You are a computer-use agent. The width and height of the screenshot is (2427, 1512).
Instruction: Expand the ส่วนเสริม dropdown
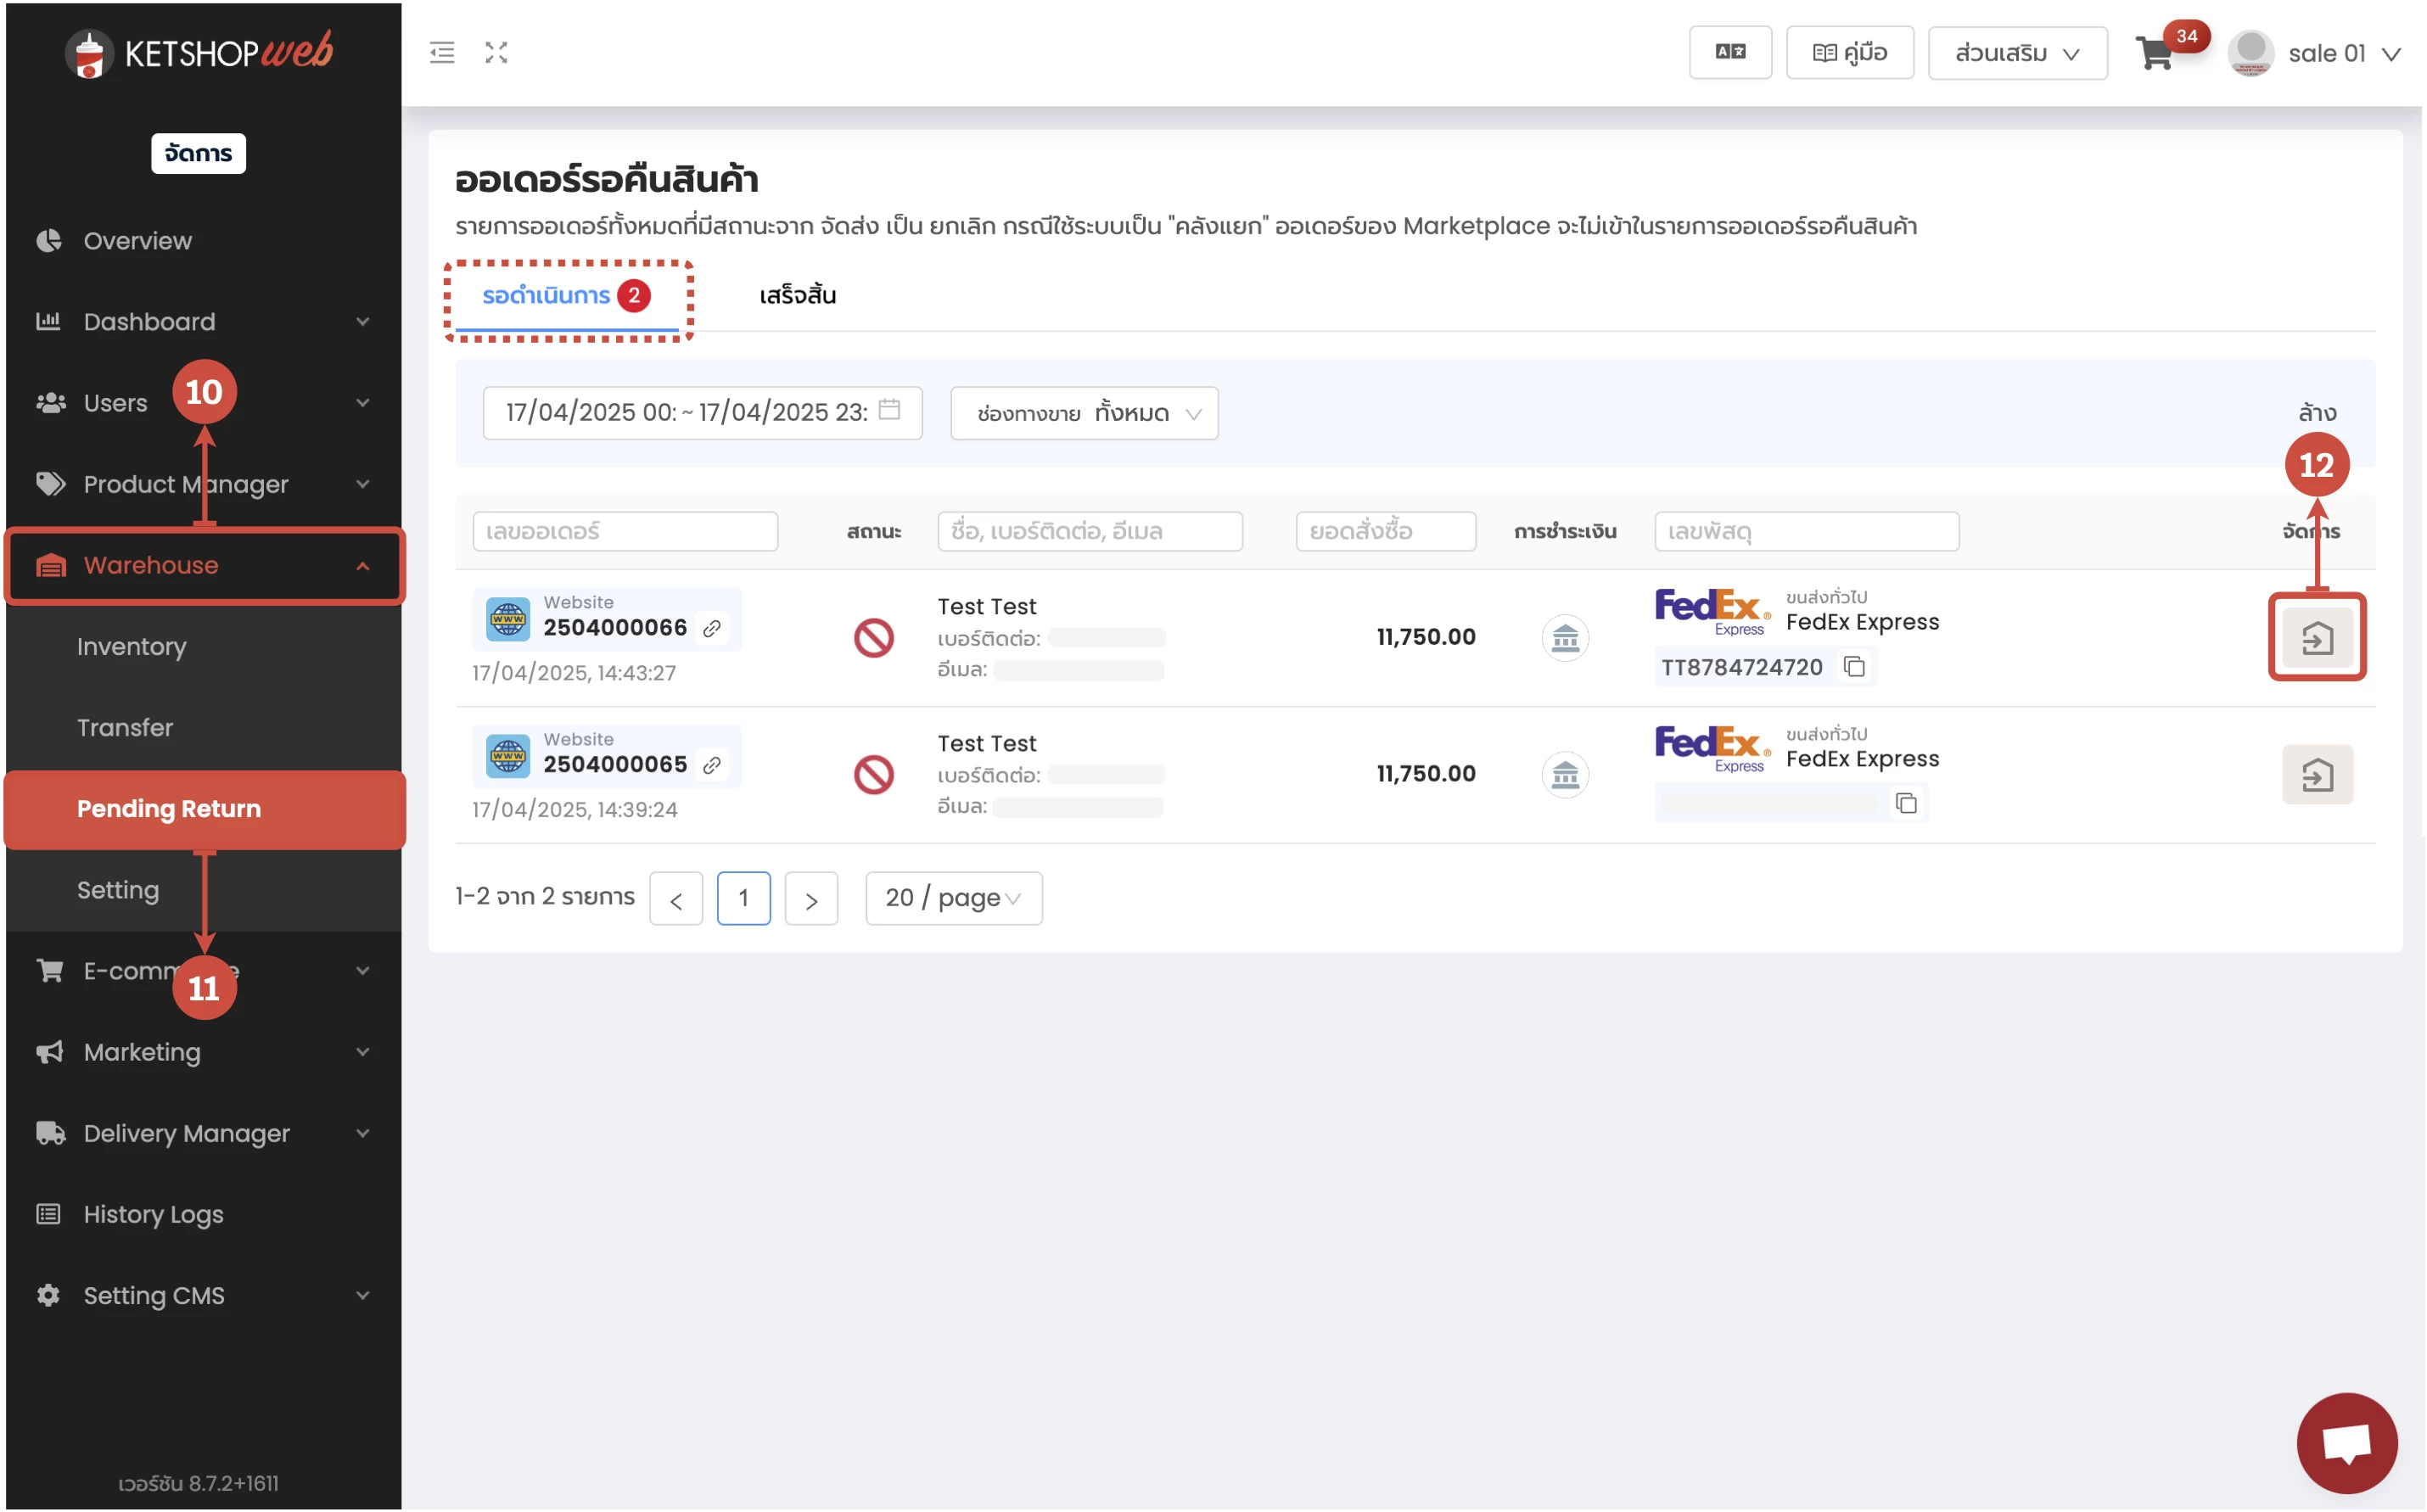coord(2017,53)
